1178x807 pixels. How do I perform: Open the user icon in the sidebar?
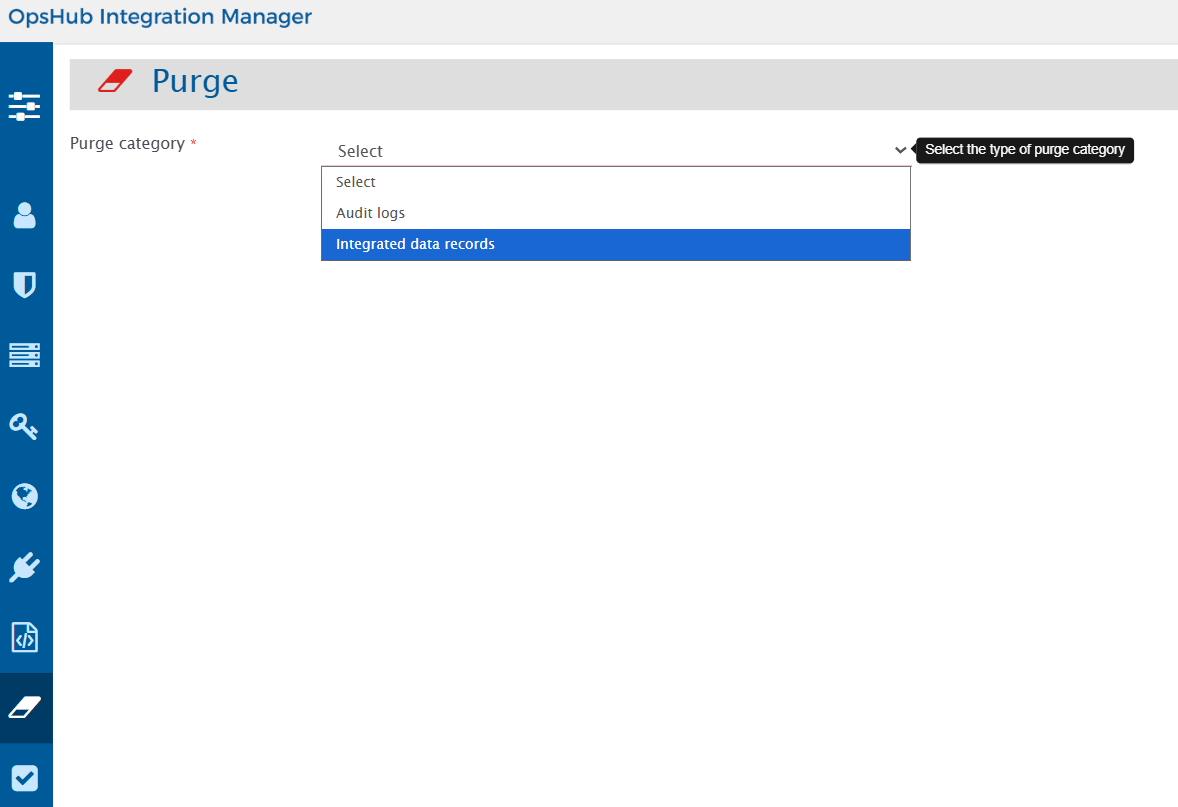(25, 215)
